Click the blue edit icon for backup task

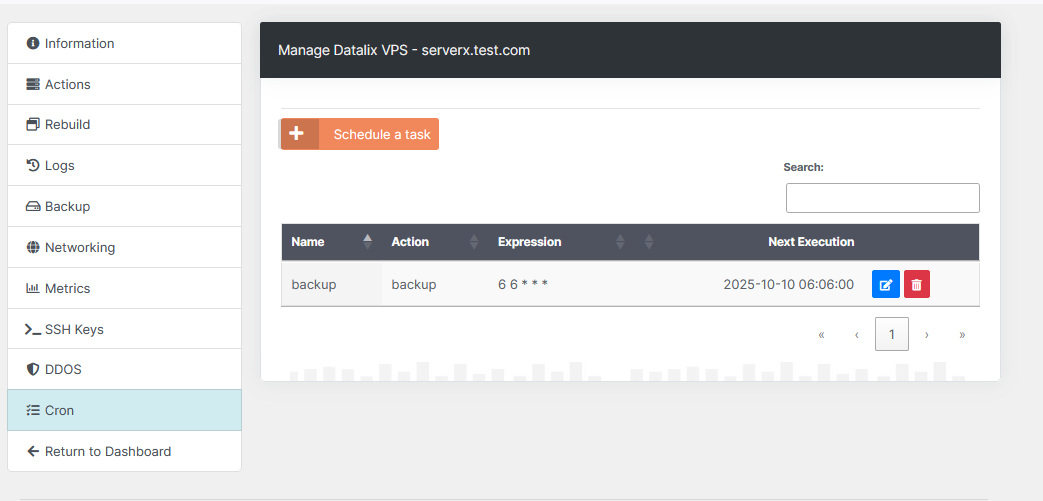885,285
